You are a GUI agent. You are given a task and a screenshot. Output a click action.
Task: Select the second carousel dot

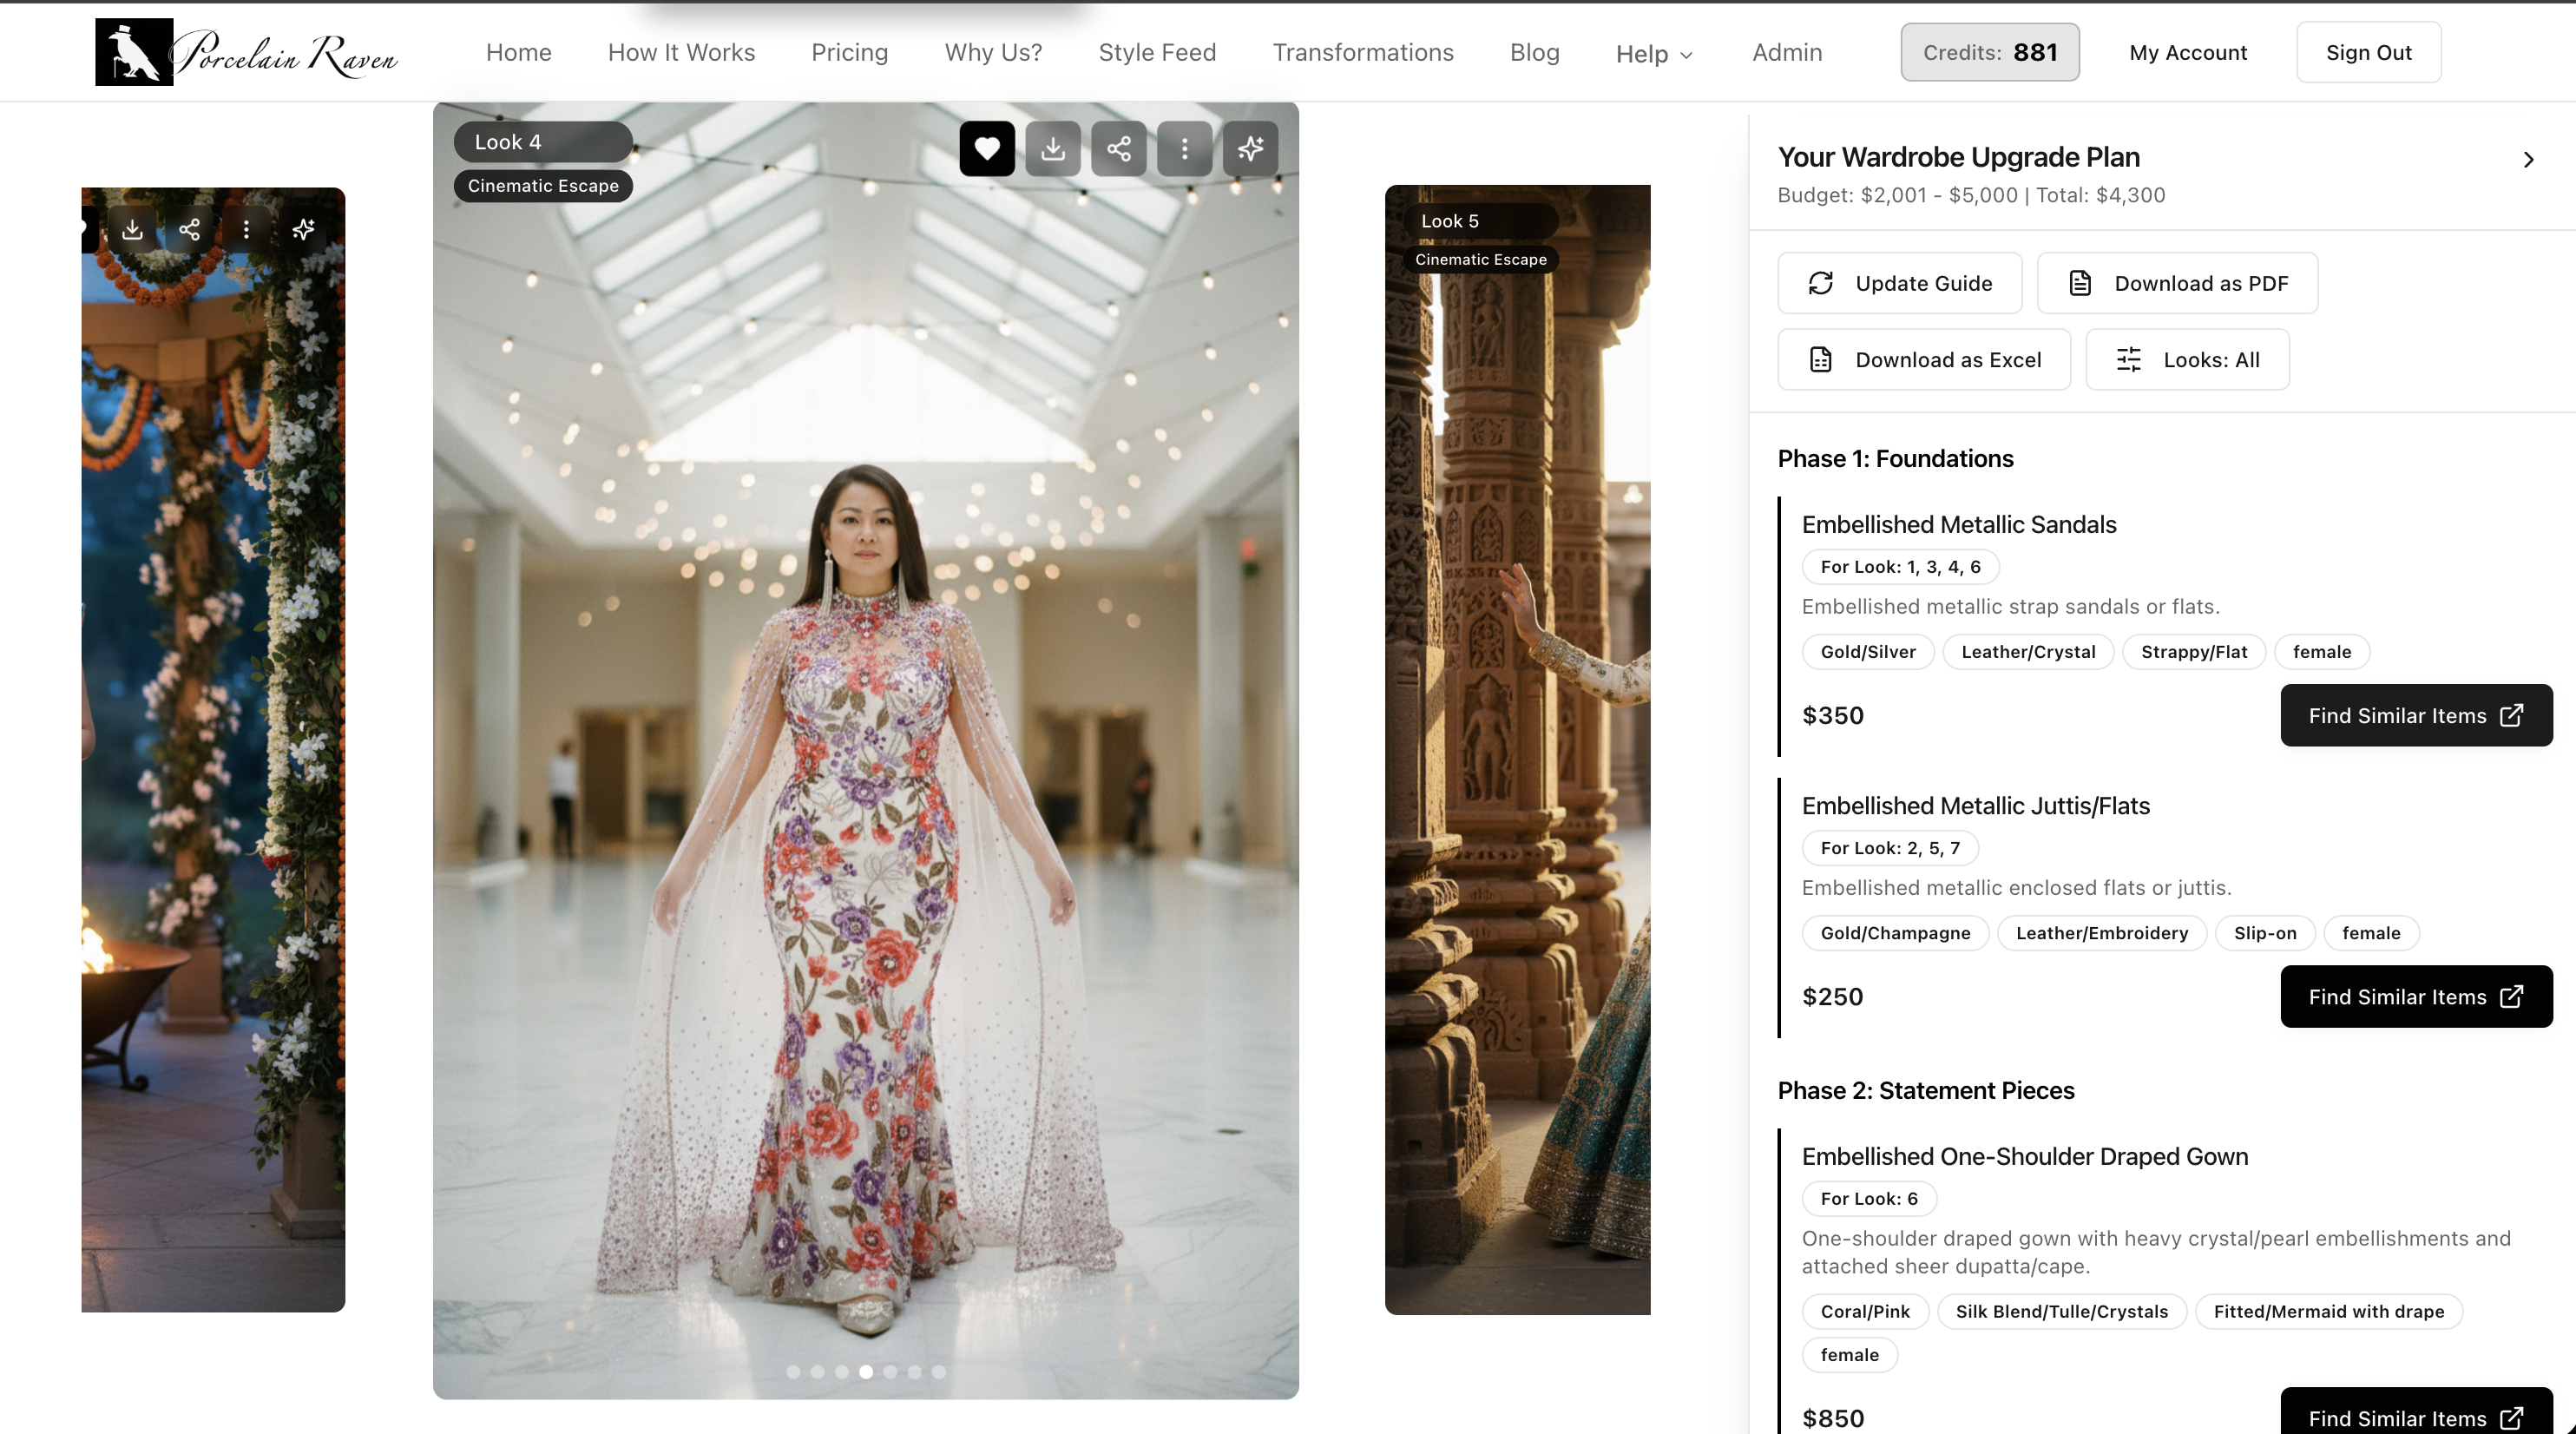(817, 1372)
